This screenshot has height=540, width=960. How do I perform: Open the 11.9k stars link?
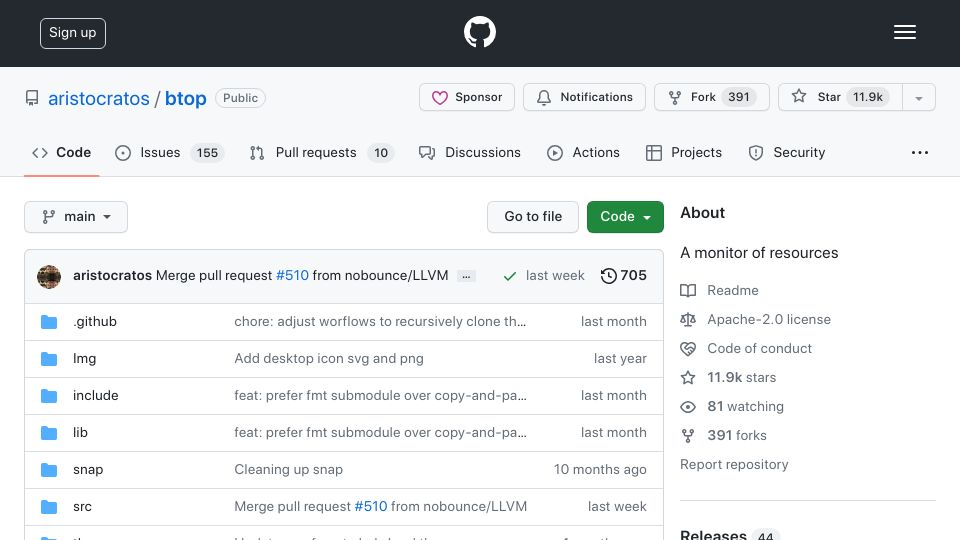point(741,378)
